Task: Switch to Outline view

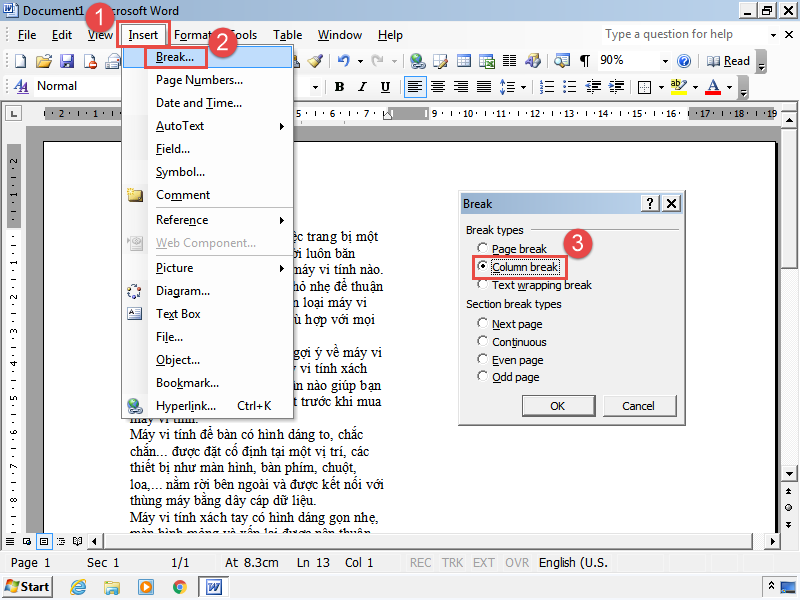Action: [x=61, y=541]
